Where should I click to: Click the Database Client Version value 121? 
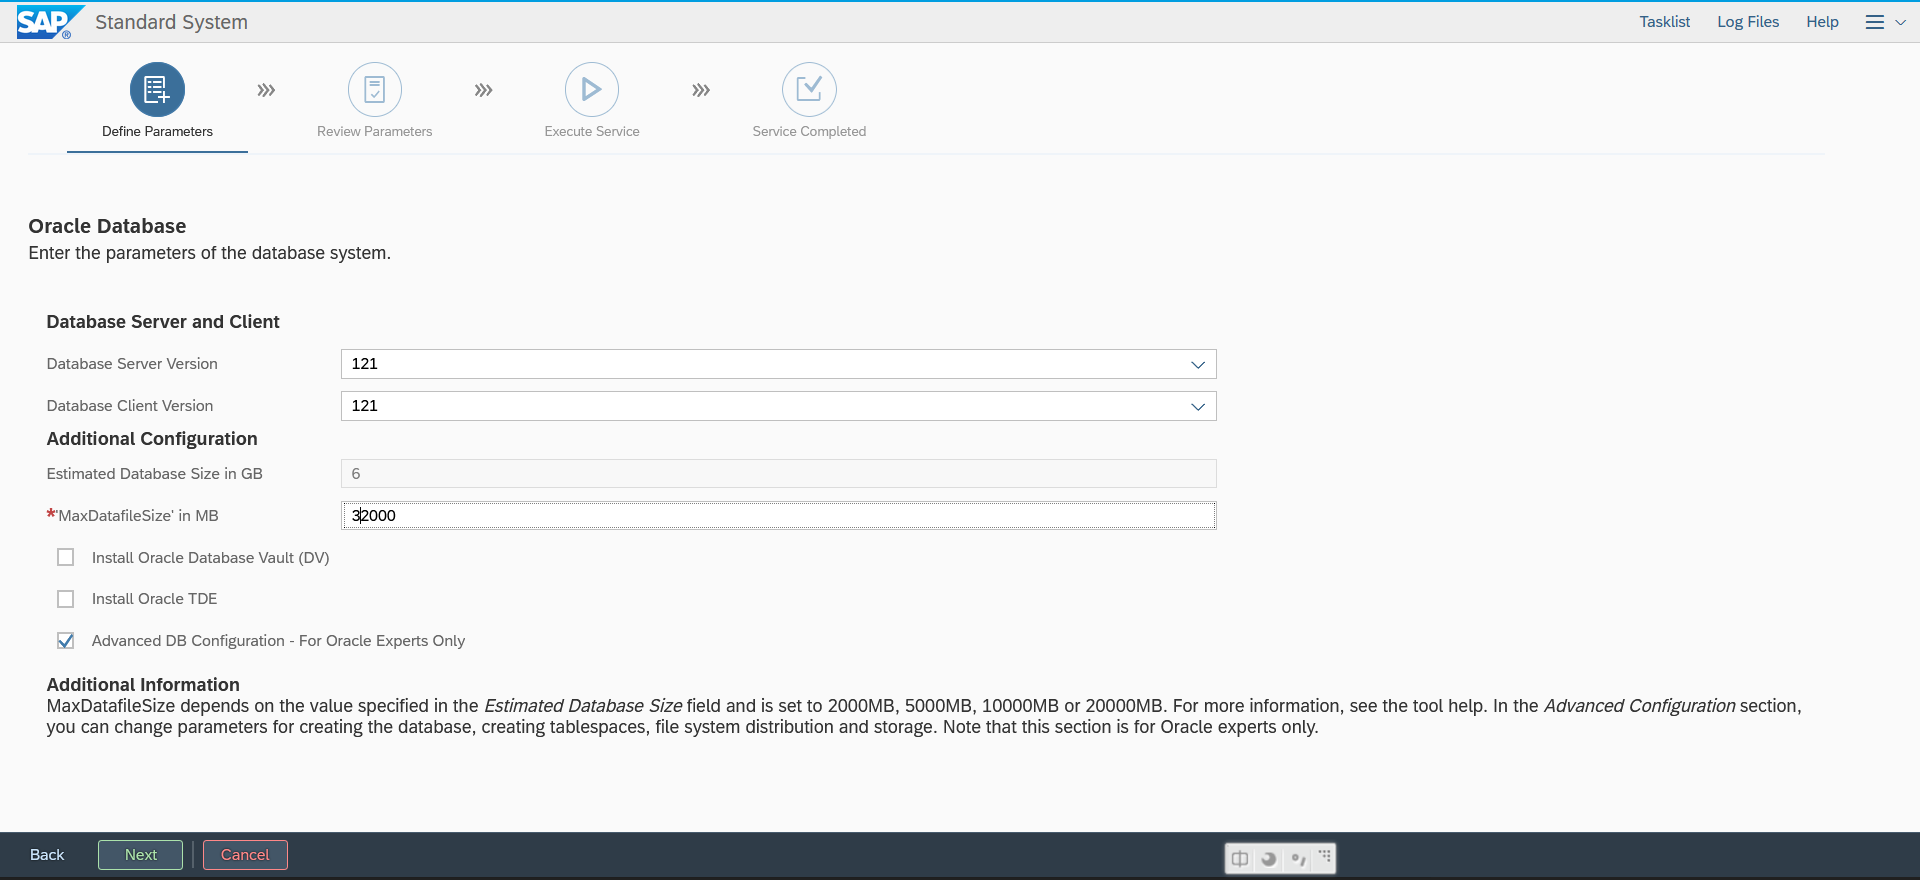coord(365,406)
